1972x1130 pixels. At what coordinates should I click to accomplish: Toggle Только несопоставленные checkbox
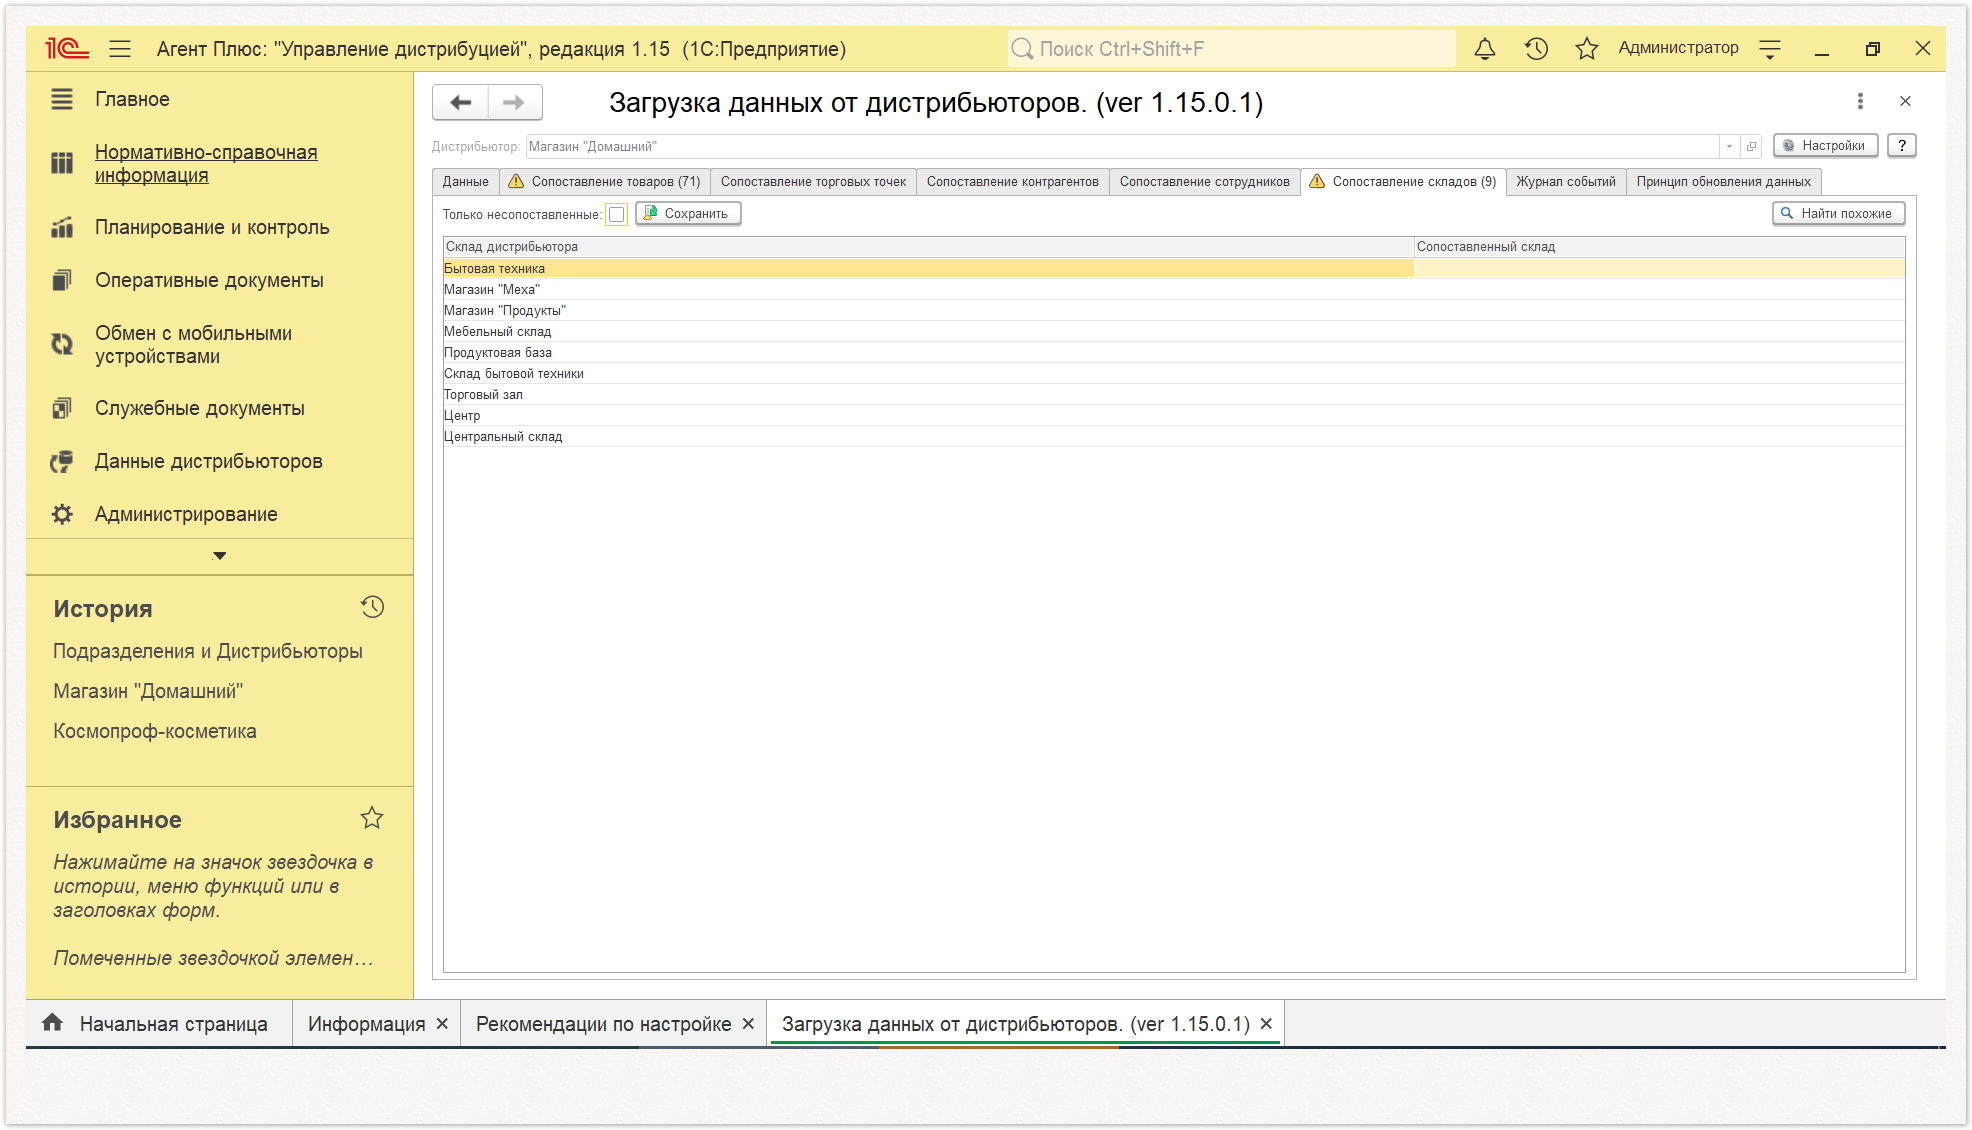coord(617,214)
